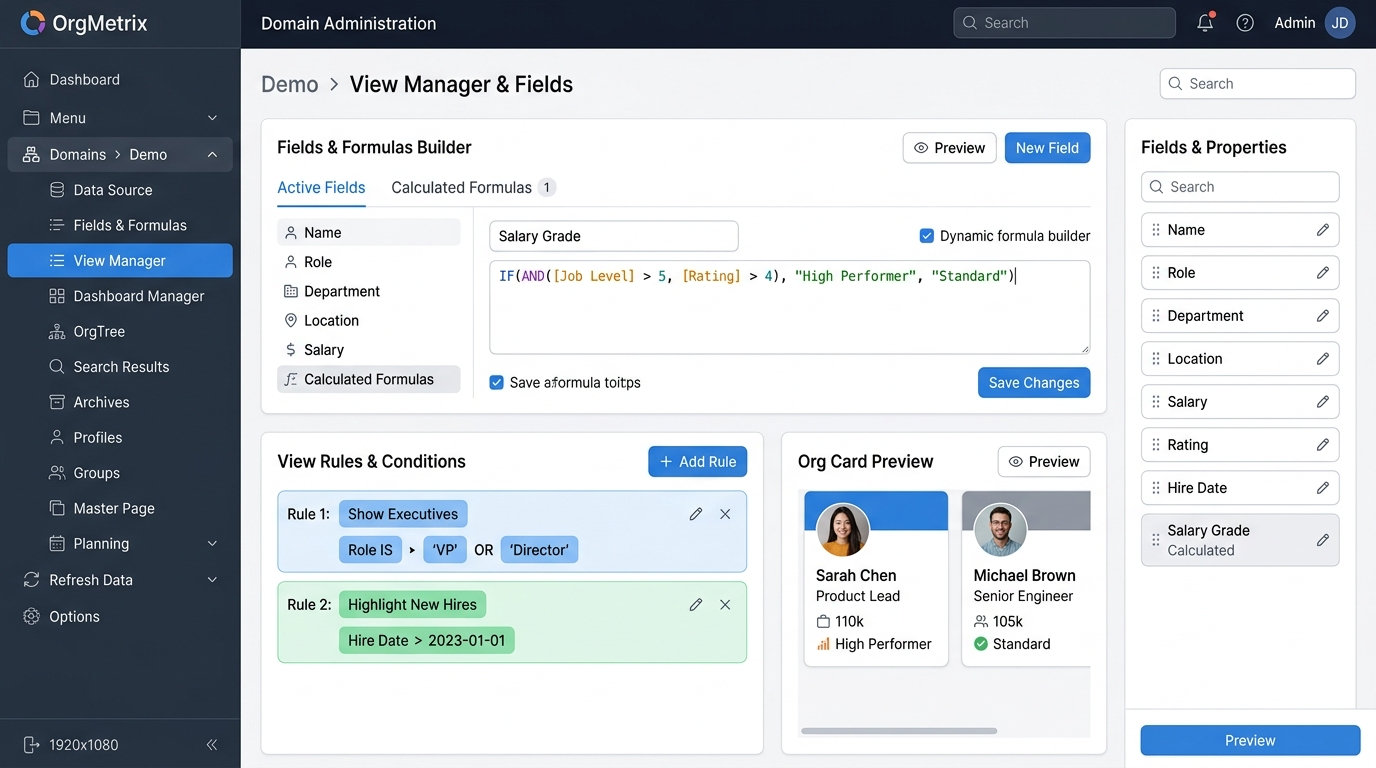Image resolution: width=1376 pixels, height=768 pixels.
Task: Edit the Department field pencil icon
Action: coord(1323,316)
